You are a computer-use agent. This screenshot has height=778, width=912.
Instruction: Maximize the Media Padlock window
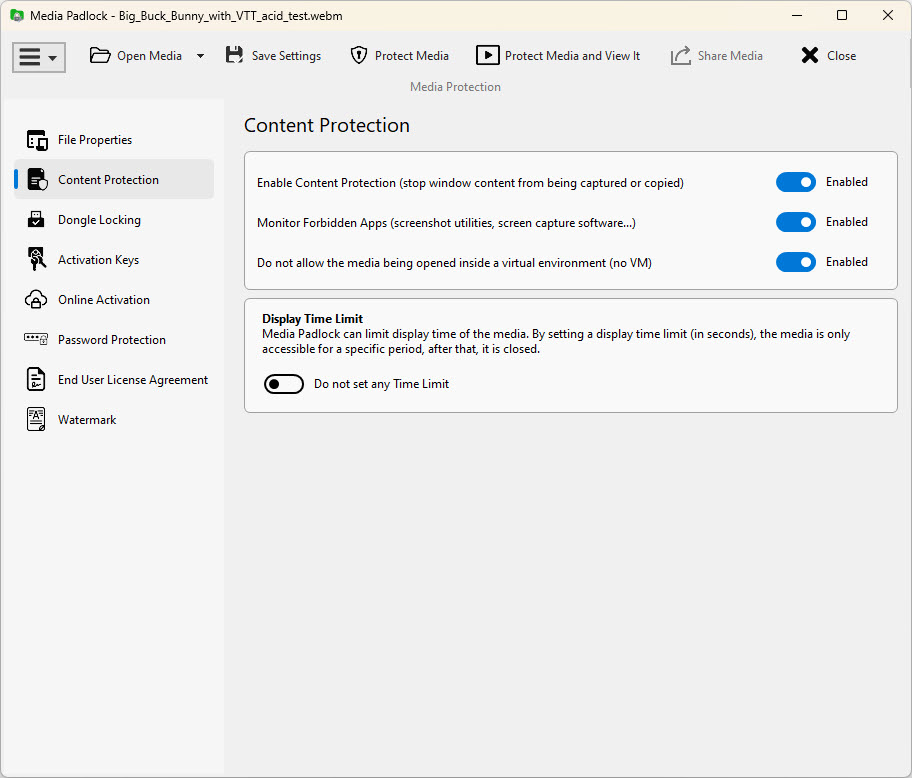click(x=842, y=16)
